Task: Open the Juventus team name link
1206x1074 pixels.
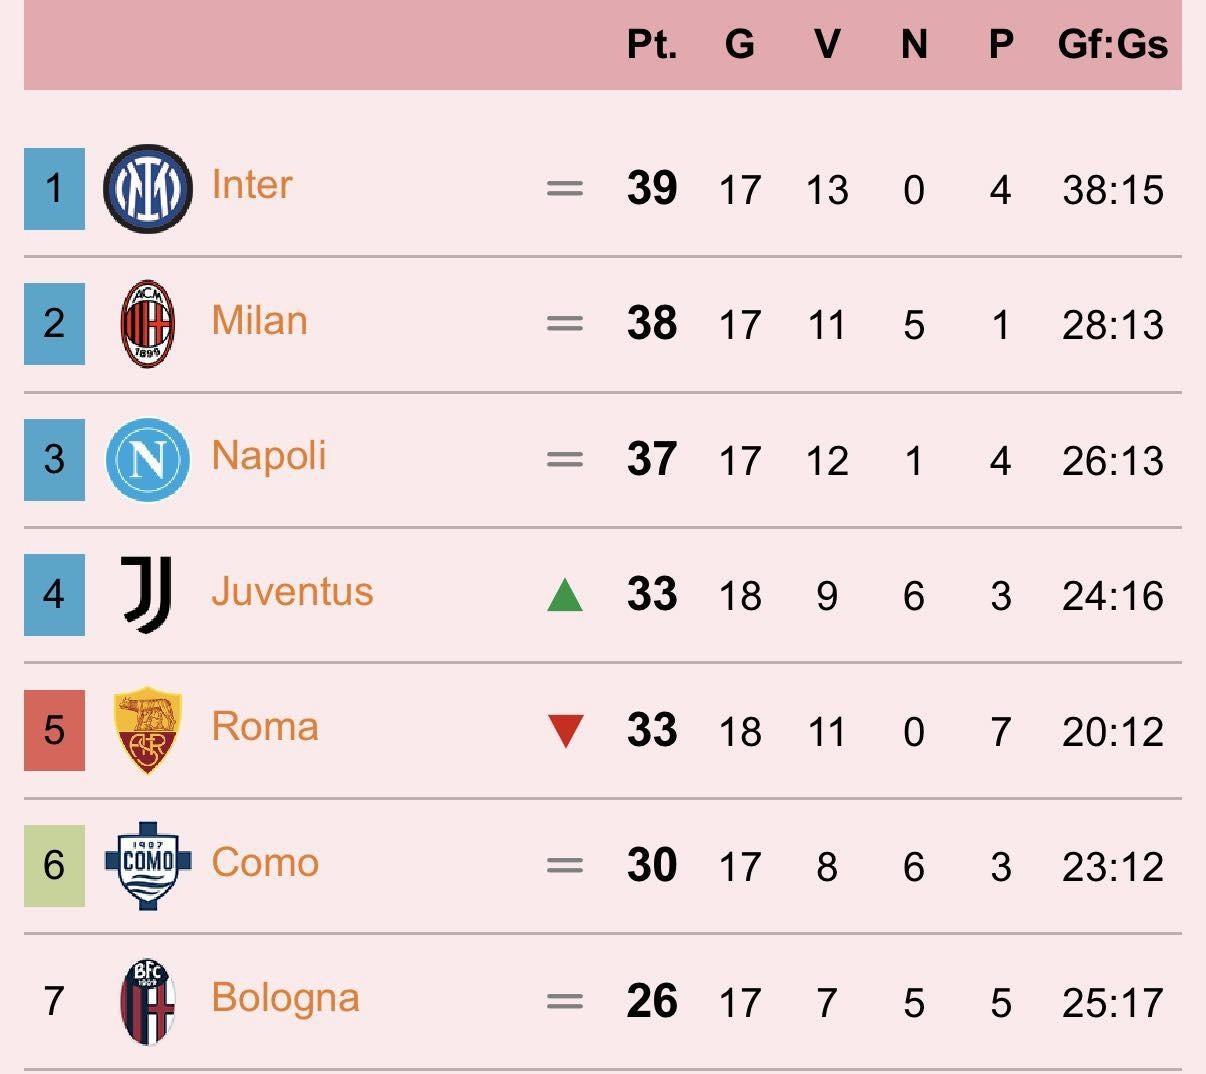Action: point(292,592)
